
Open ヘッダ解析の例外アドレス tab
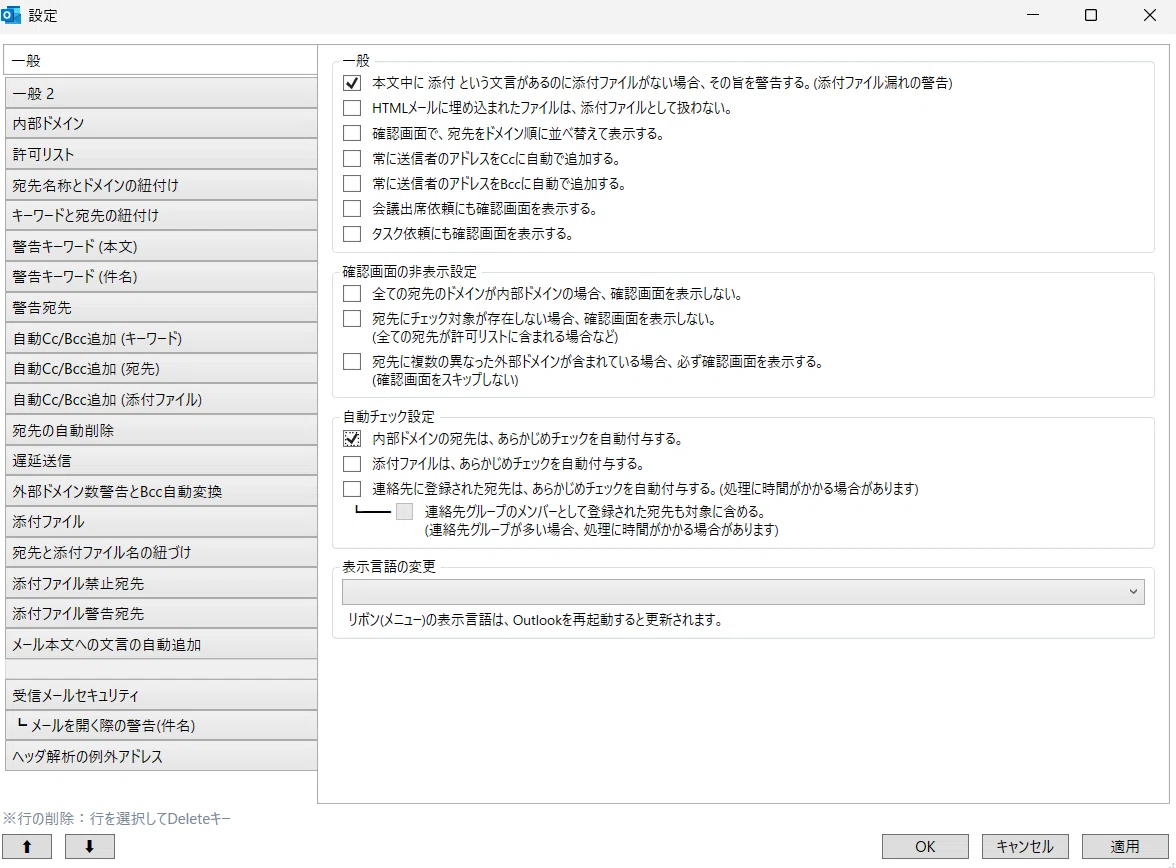[x=160, y=756]
